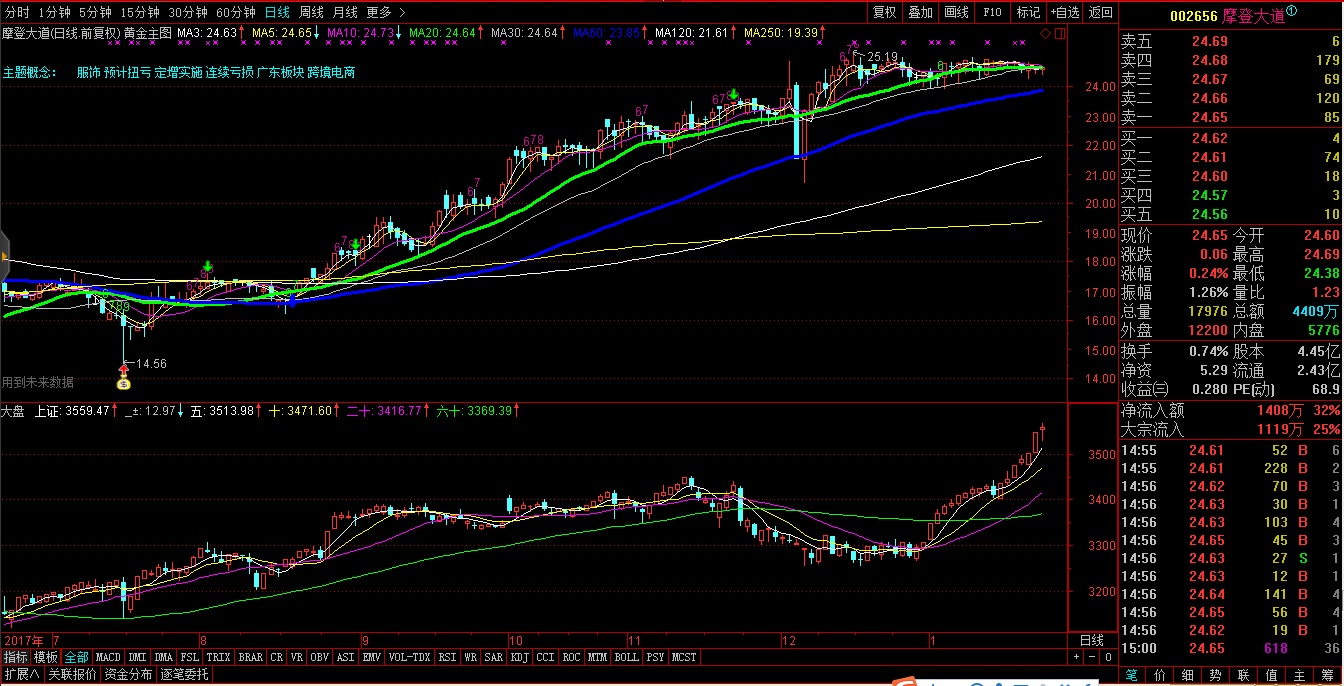Image resolution: width=1344 pixels, height=686 pixels.
Task: Select the DMA indicator
Action: click(164, 657)
